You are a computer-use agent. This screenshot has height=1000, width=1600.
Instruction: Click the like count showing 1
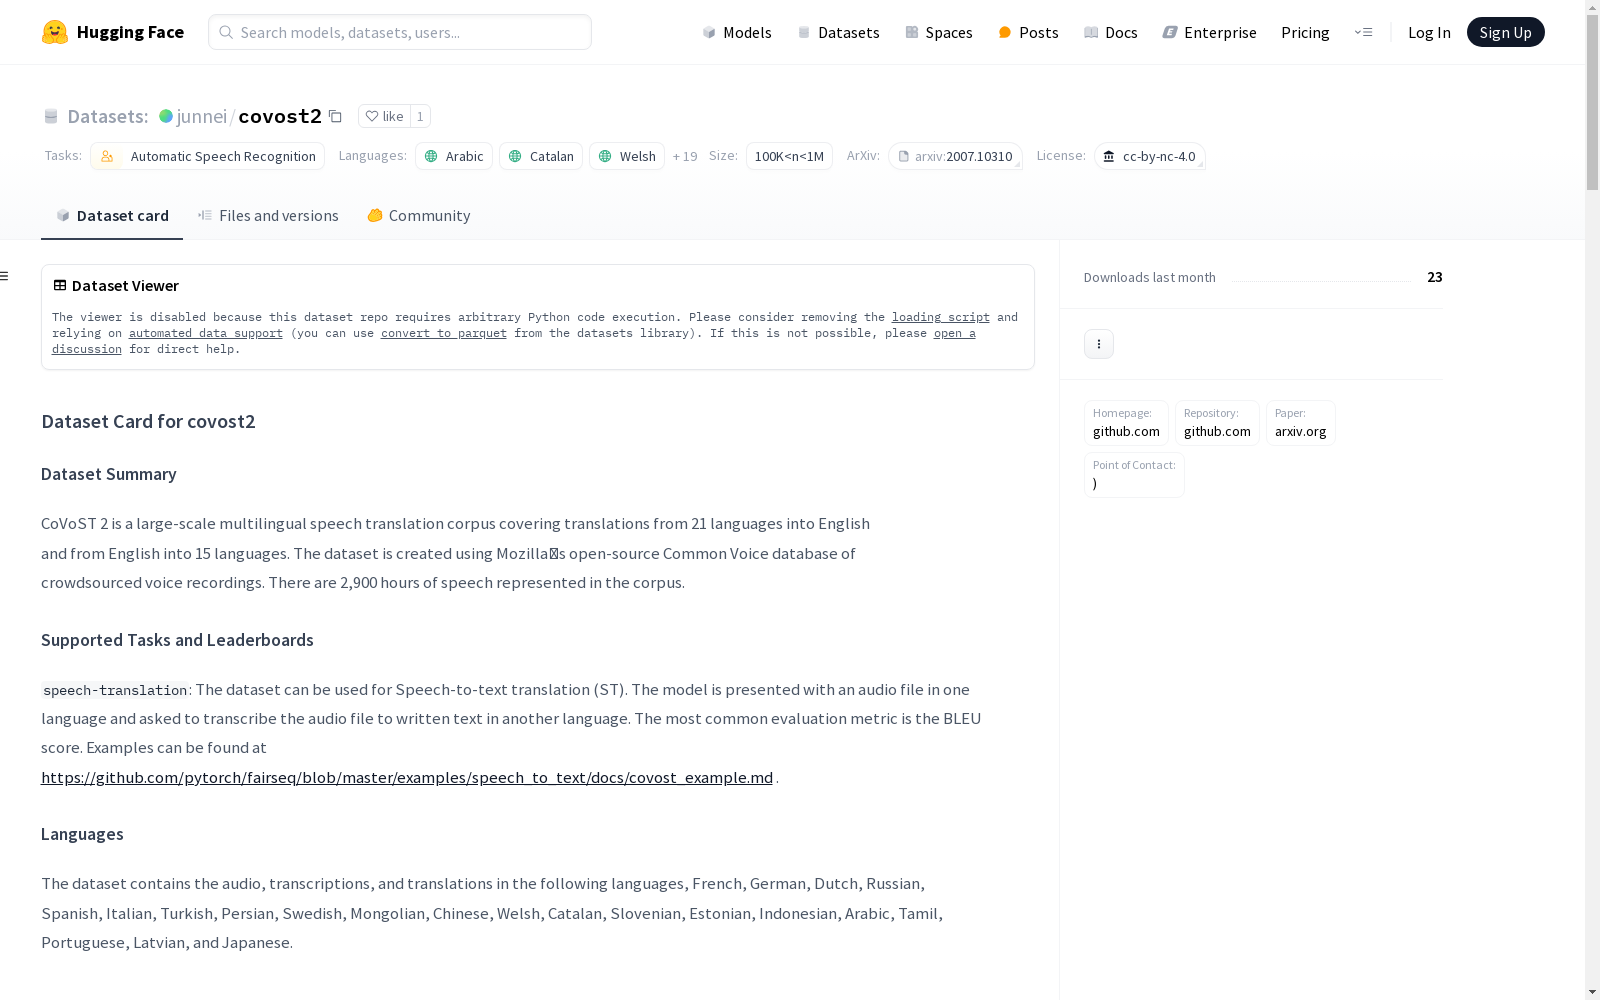(420, 116)
